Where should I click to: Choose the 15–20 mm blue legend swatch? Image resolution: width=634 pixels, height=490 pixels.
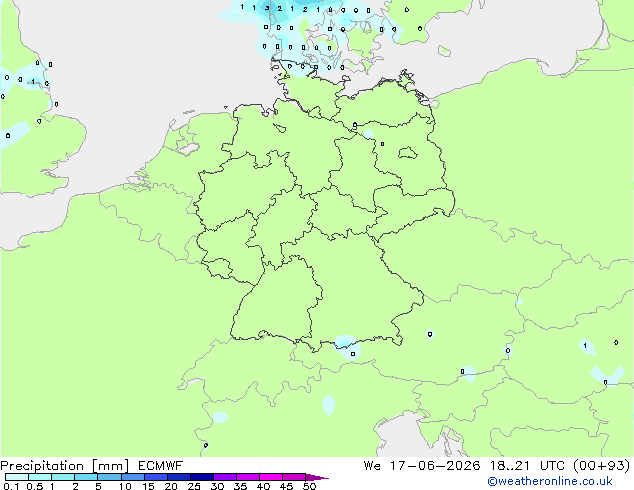(155, 477)
